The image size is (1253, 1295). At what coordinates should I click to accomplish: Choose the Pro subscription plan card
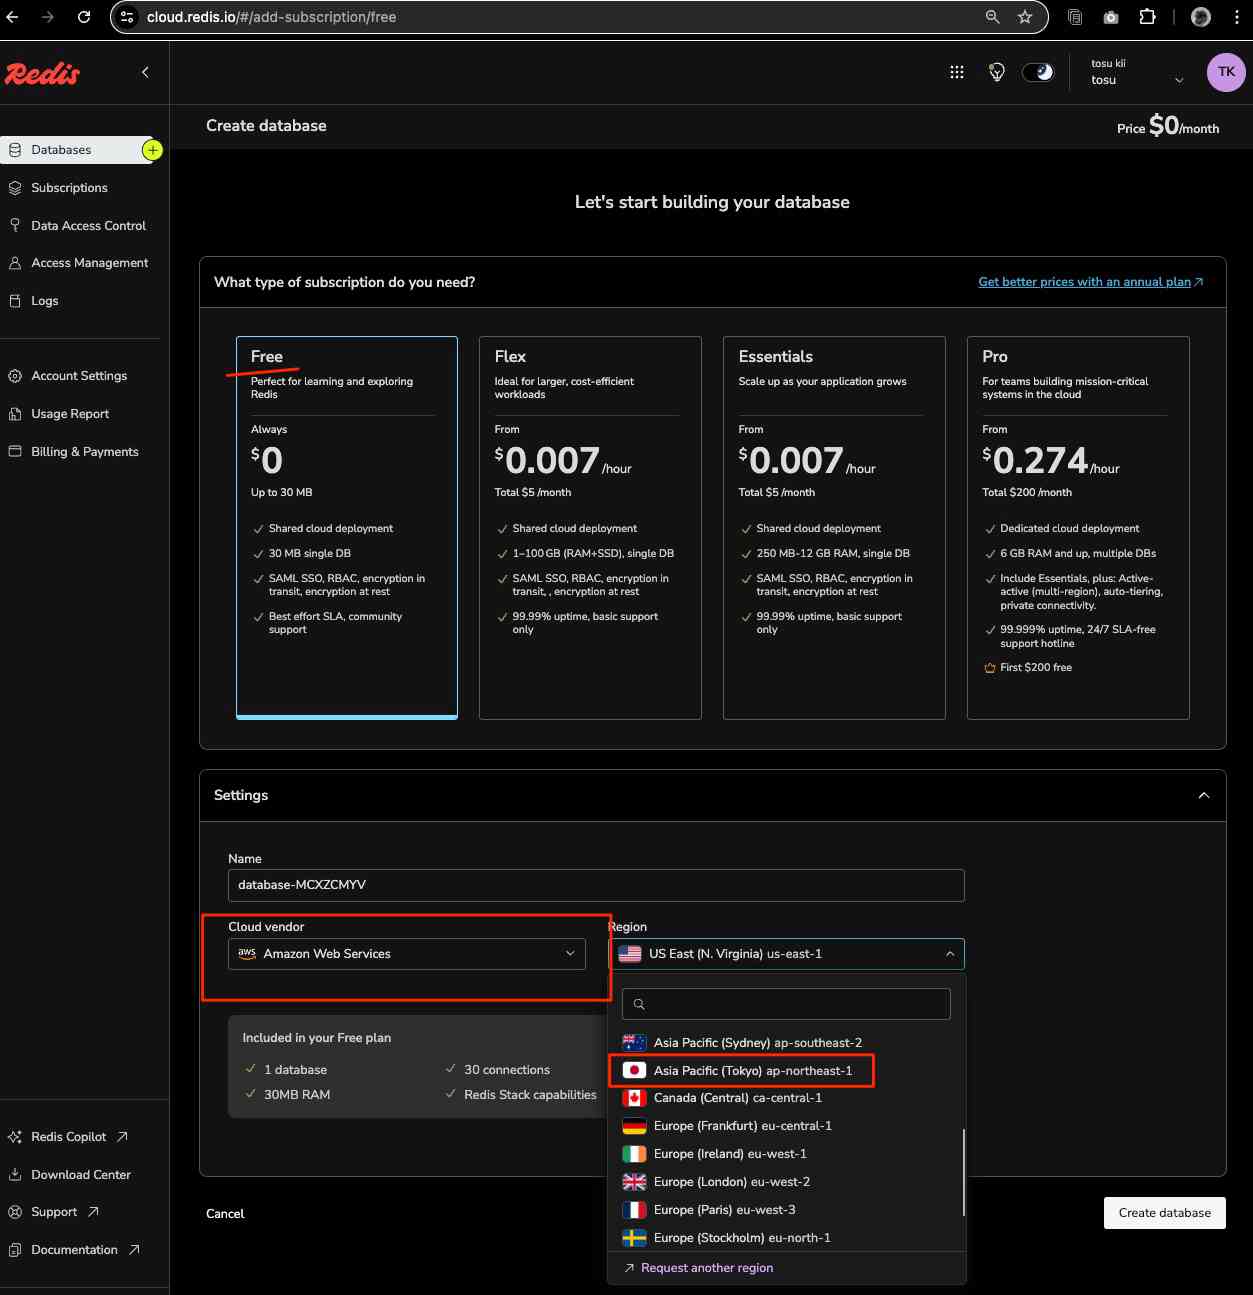pos(1077,527)
